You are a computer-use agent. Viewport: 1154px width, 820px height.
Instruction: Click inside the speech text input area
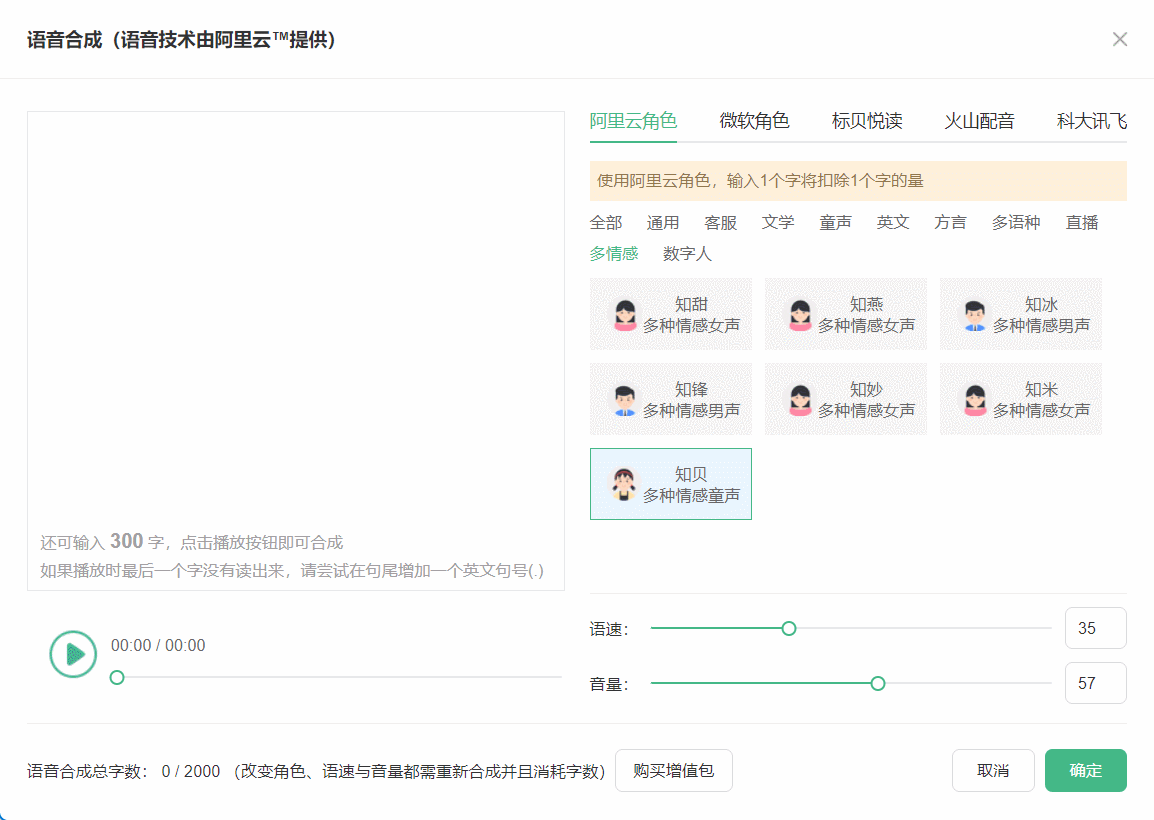pyautogui.click(x=296, y=350)
